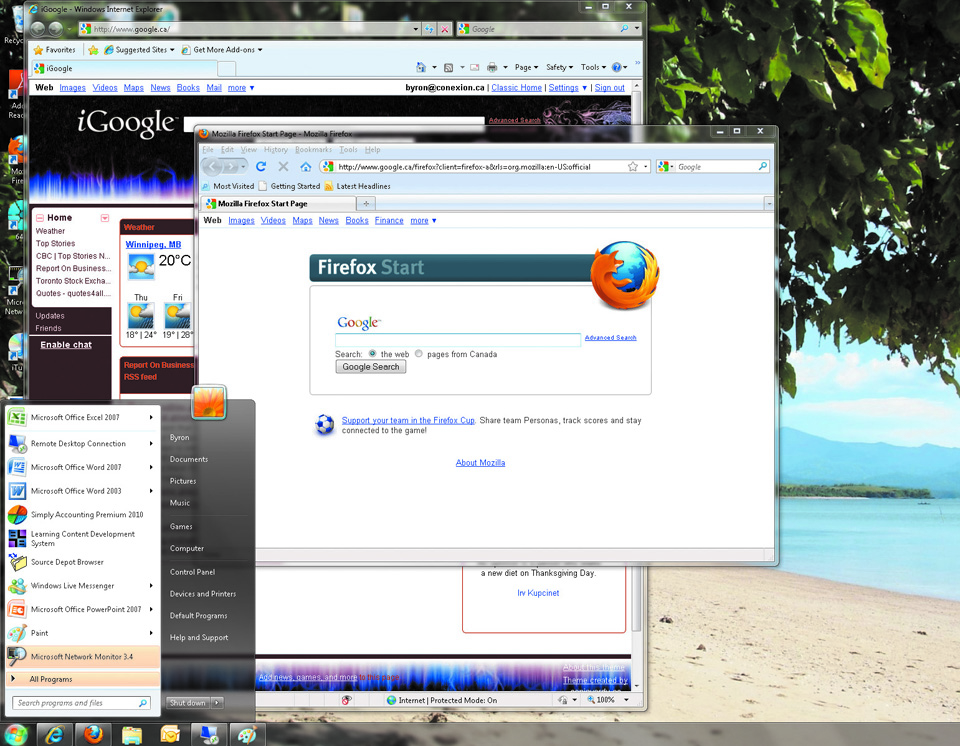Bookmark this page with the Firefox star
The image size is (960, 746).
point(632,167)
